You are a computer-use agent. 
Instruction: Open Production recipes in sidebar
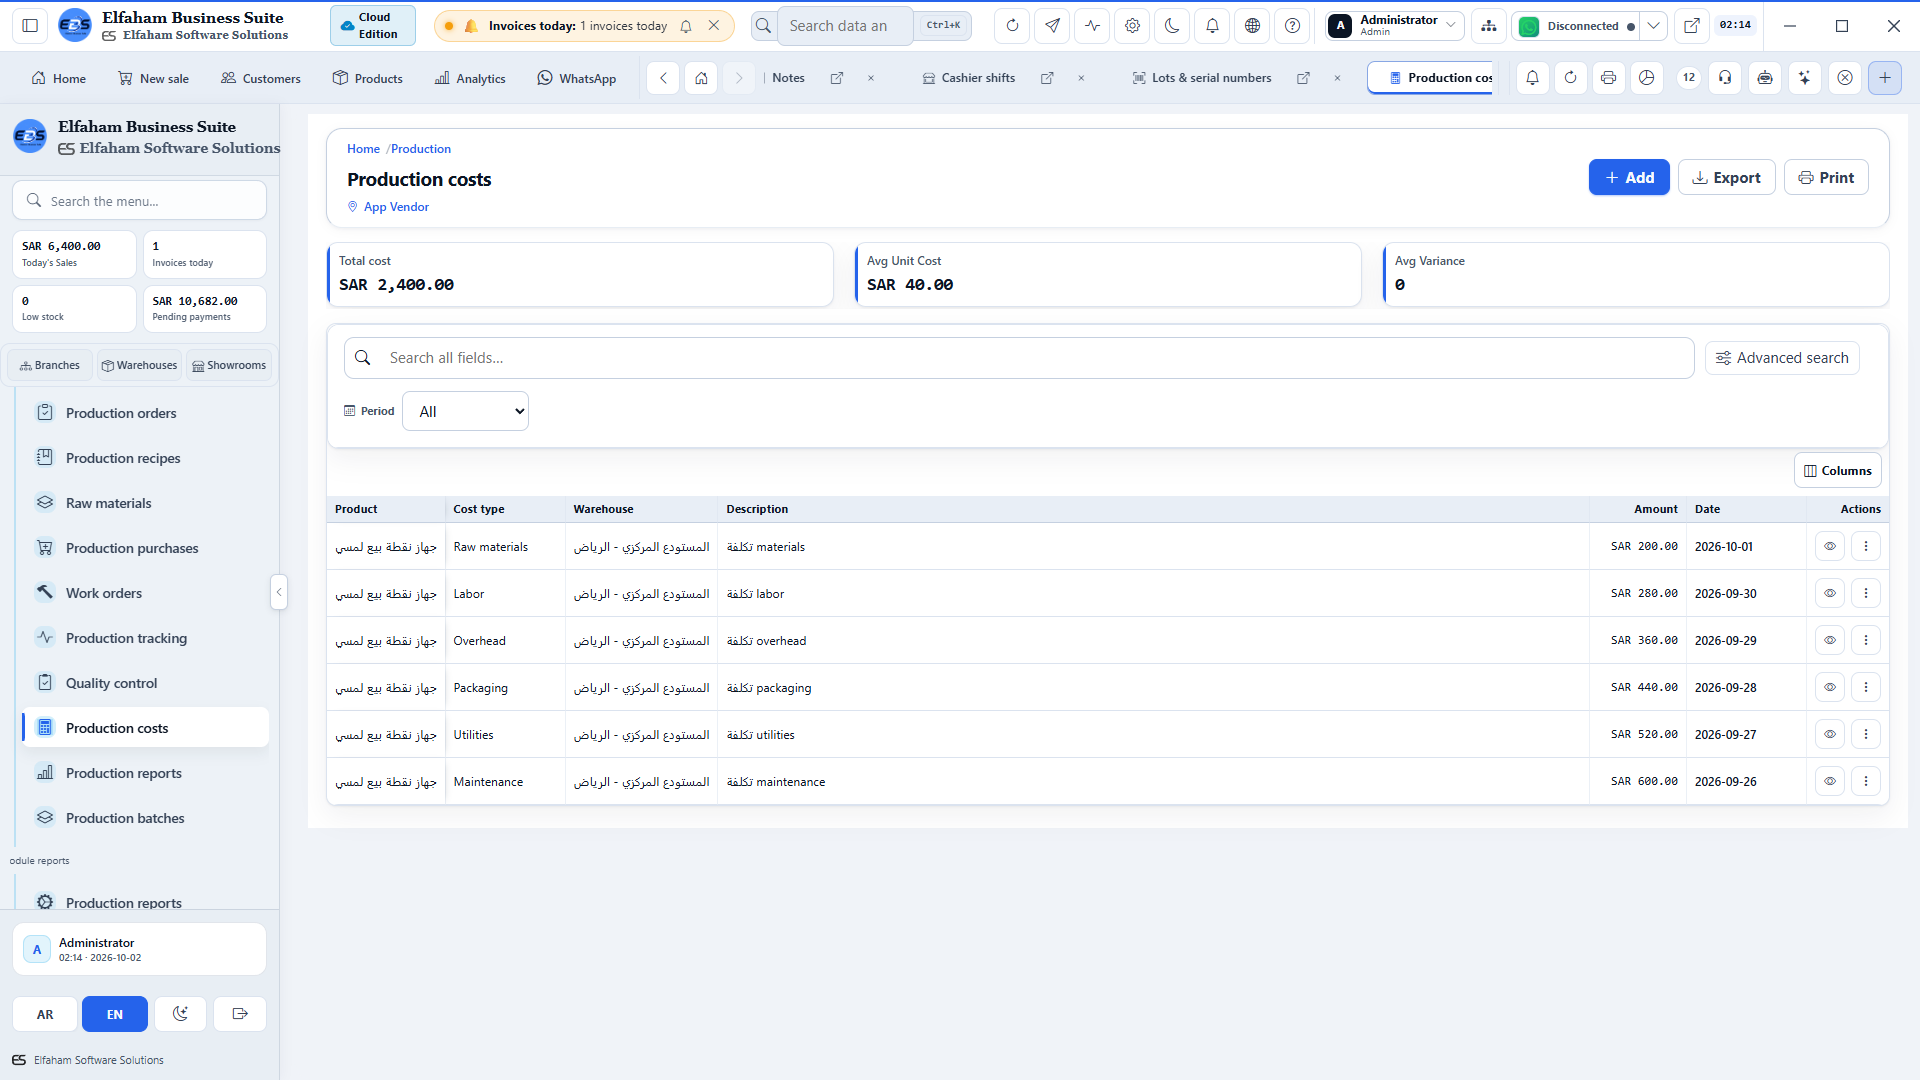point(145,458)
